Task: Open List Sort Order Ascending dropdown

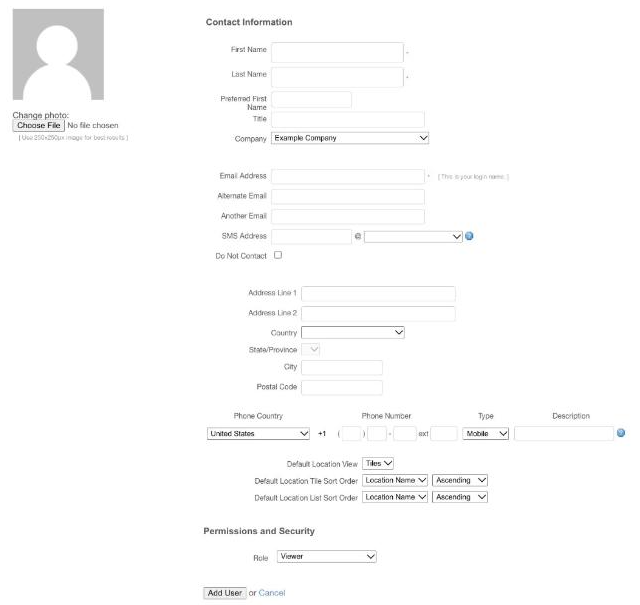Action: (460, 497)
